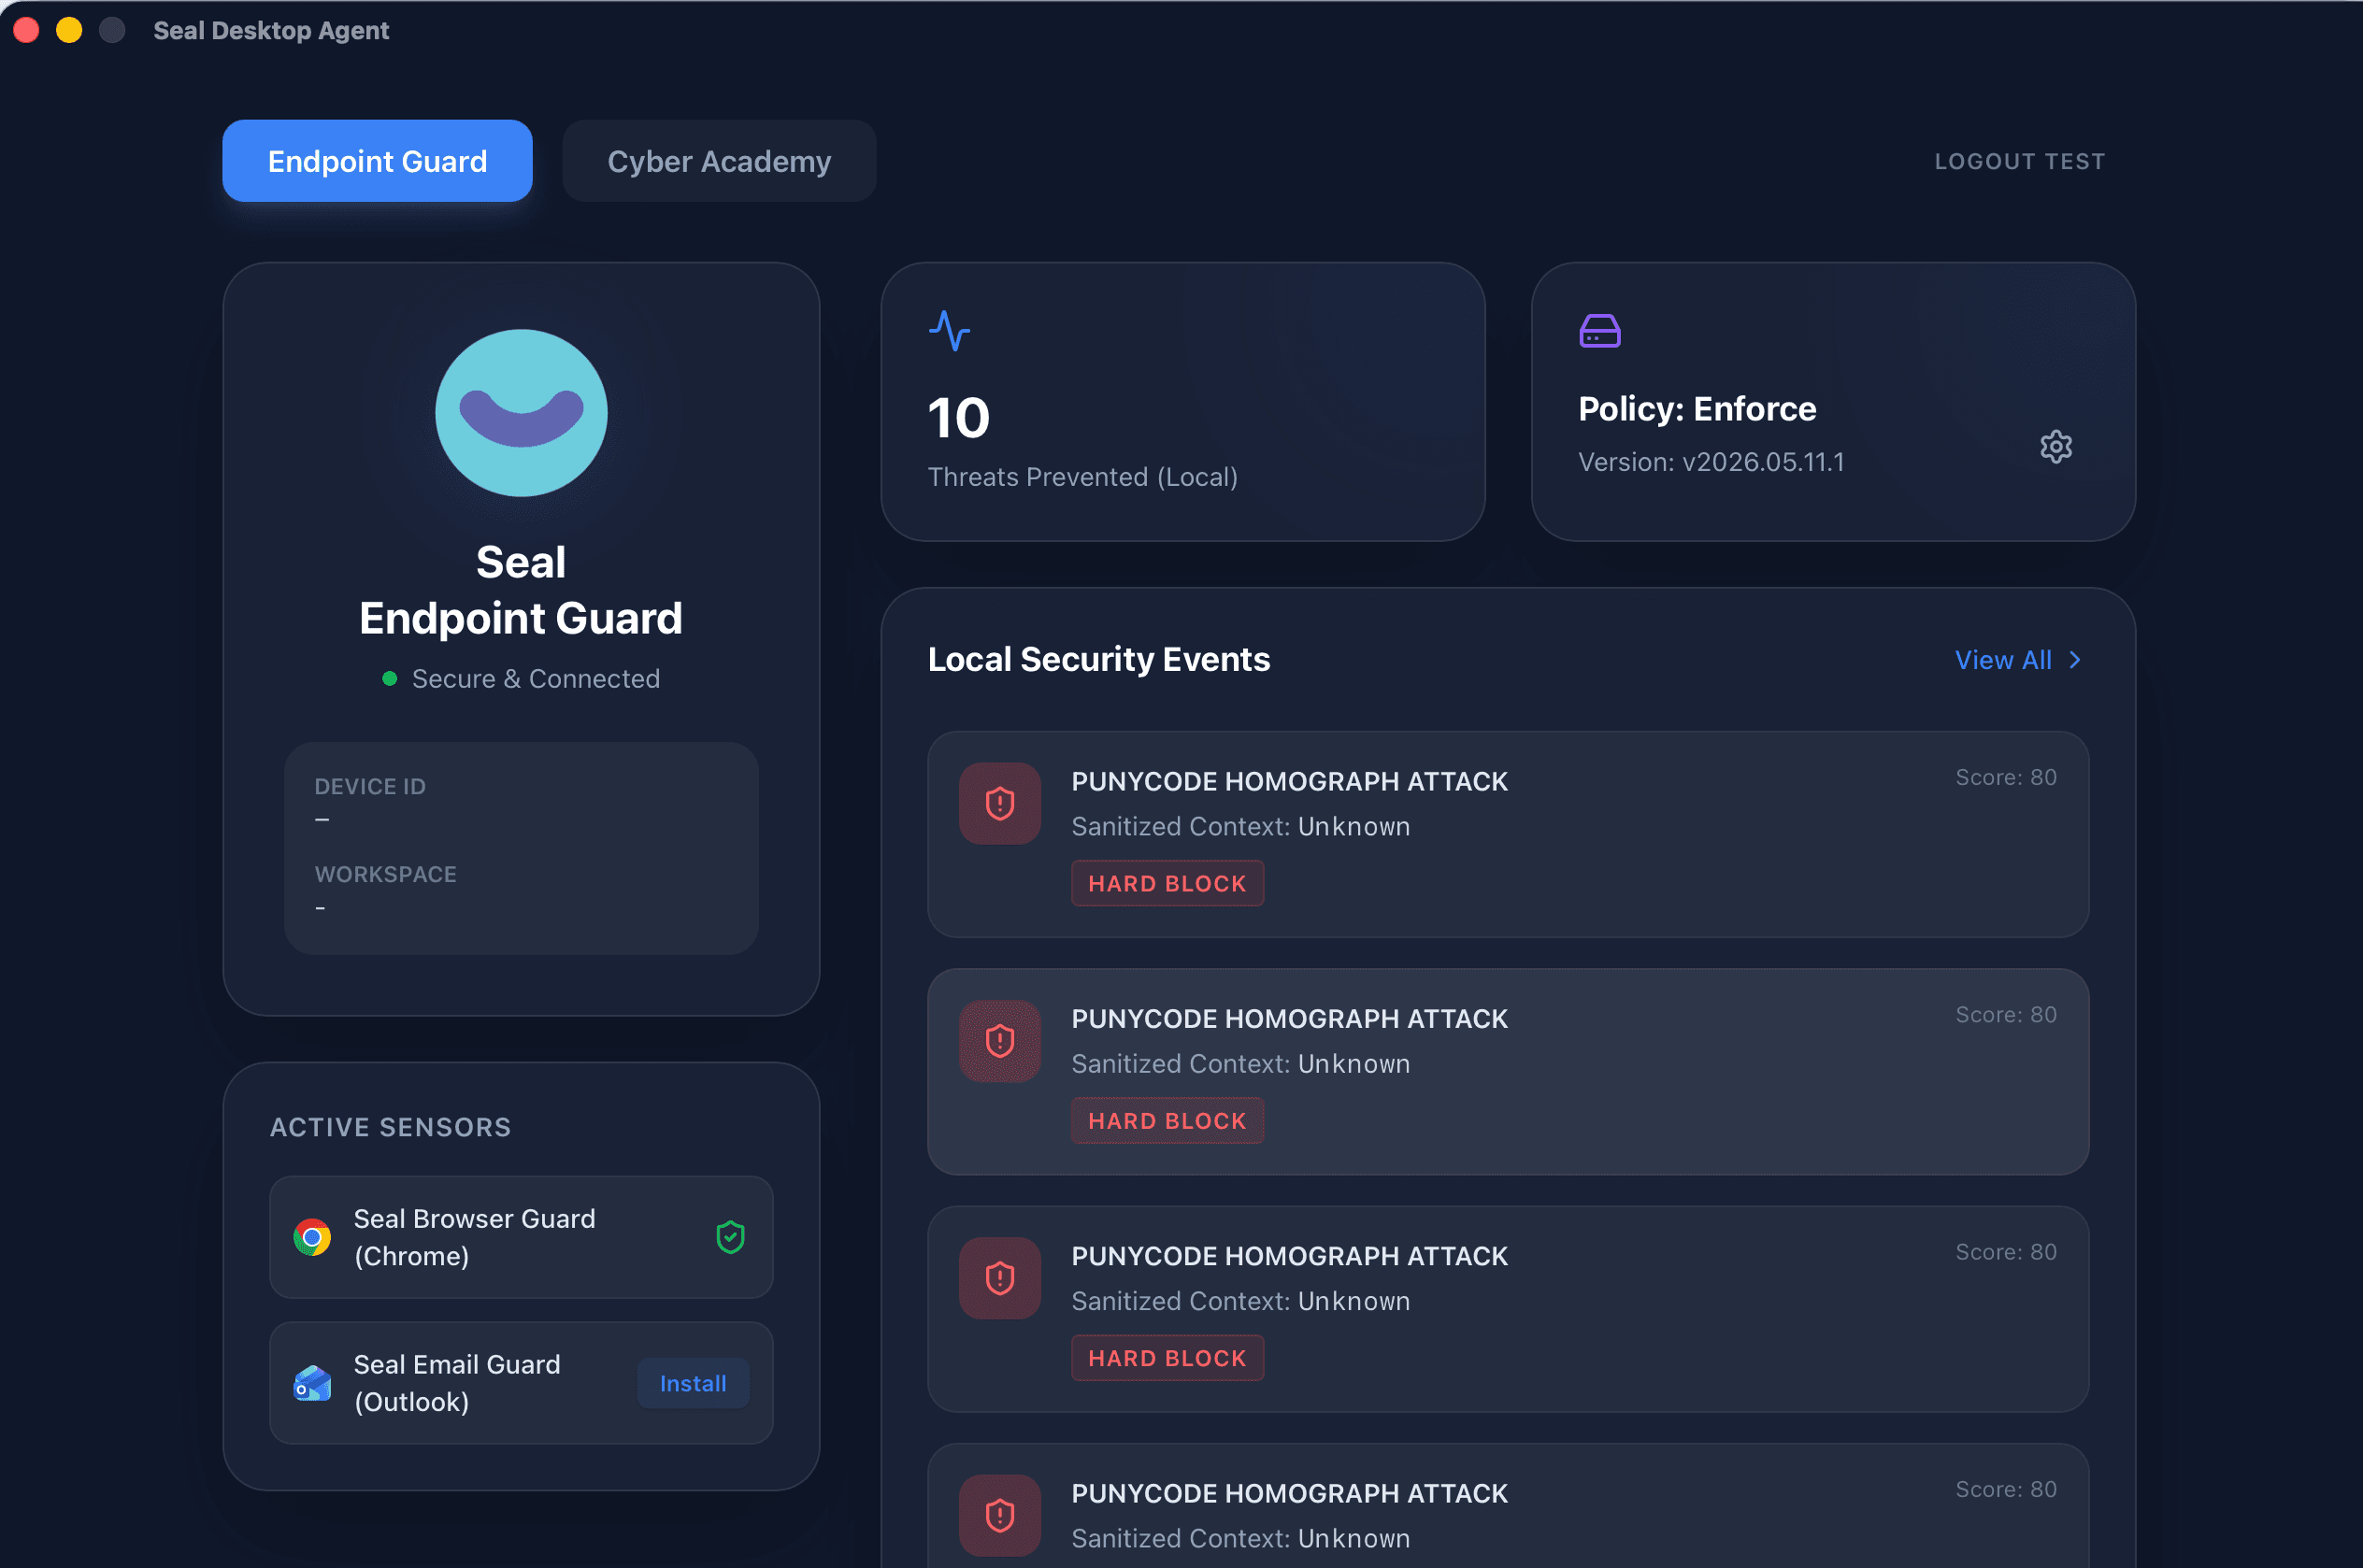Click HARD BLOCK badge on first event

click(1167, 883)
